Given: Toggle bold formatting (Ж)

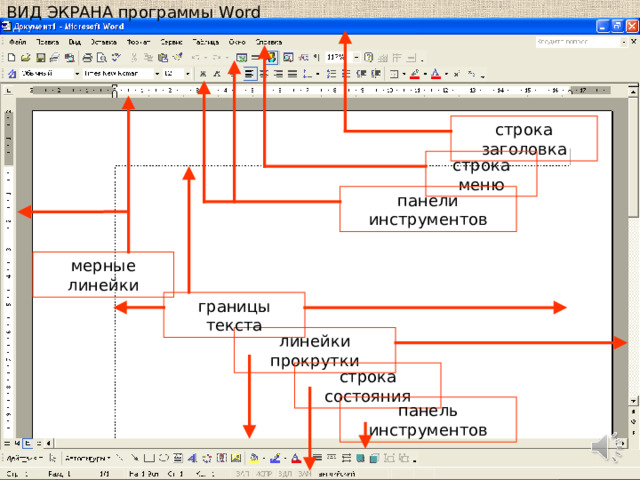Looking at the screenshot, I should click(203, 74).
